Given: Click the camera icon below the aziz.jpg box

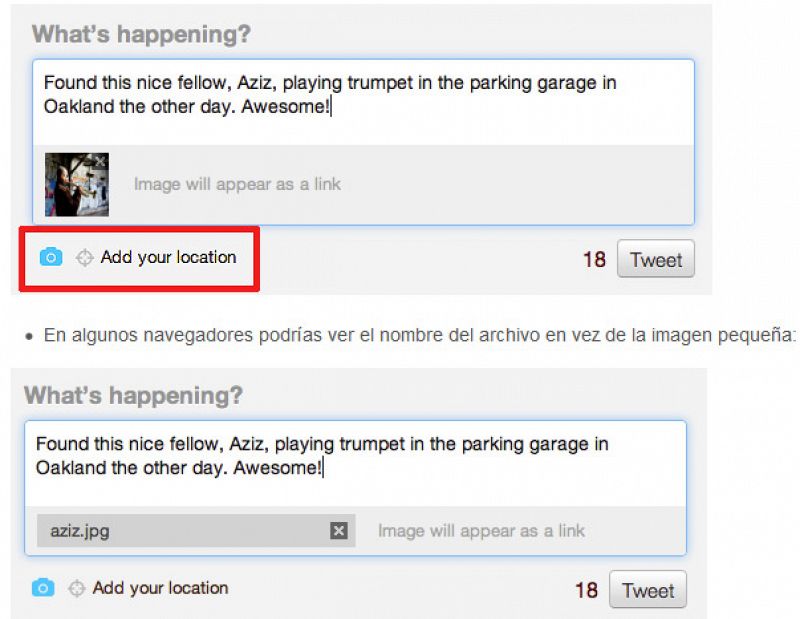Looking at the screenshot, I should 43,587.
